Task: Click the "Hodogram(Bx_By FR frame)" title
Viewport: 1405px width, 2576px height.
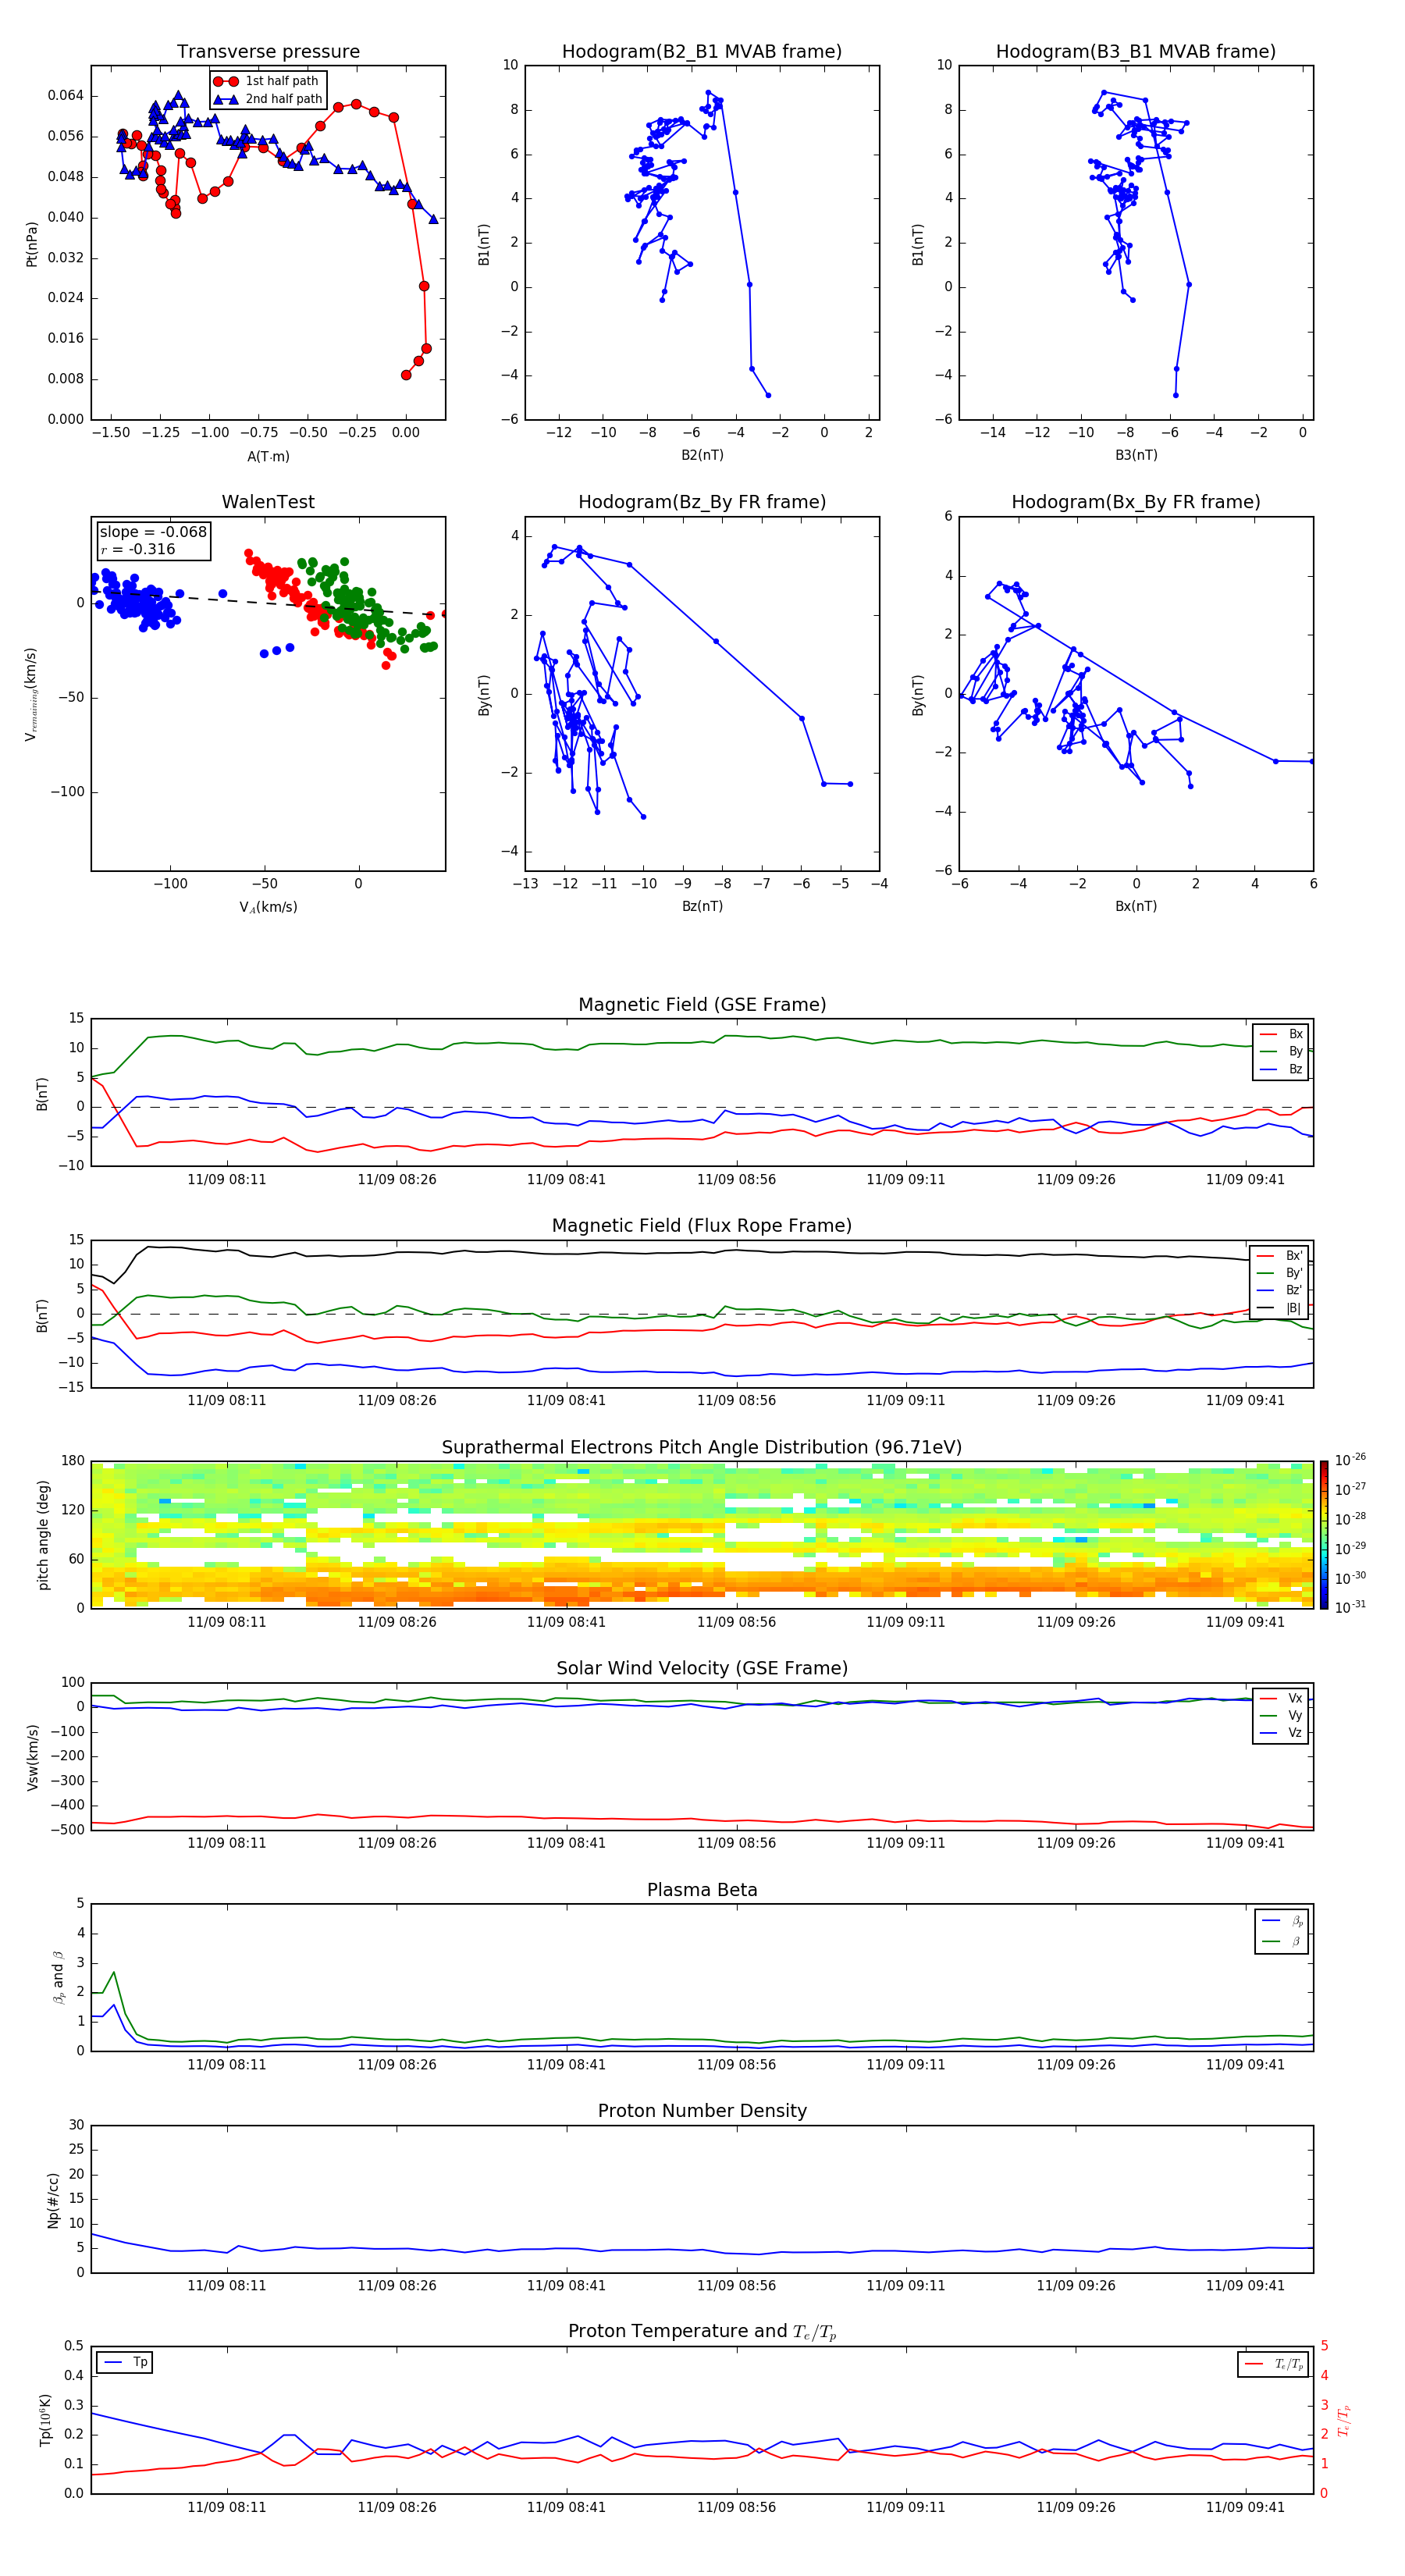Action: (x=1136, y=502)
